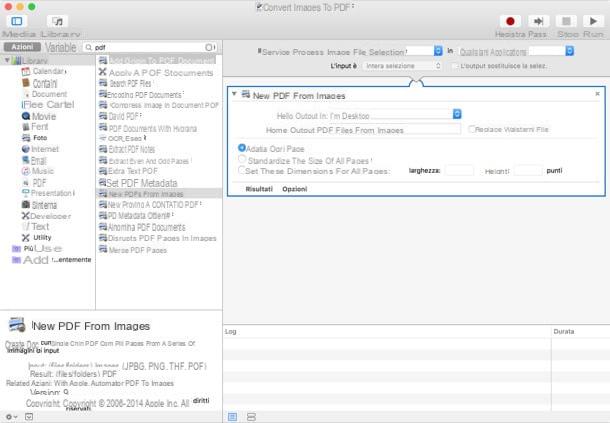Select the Presentation category icon
Viewport: 610px width, 423px height.
pyautogui.click(x=26, y=193)
